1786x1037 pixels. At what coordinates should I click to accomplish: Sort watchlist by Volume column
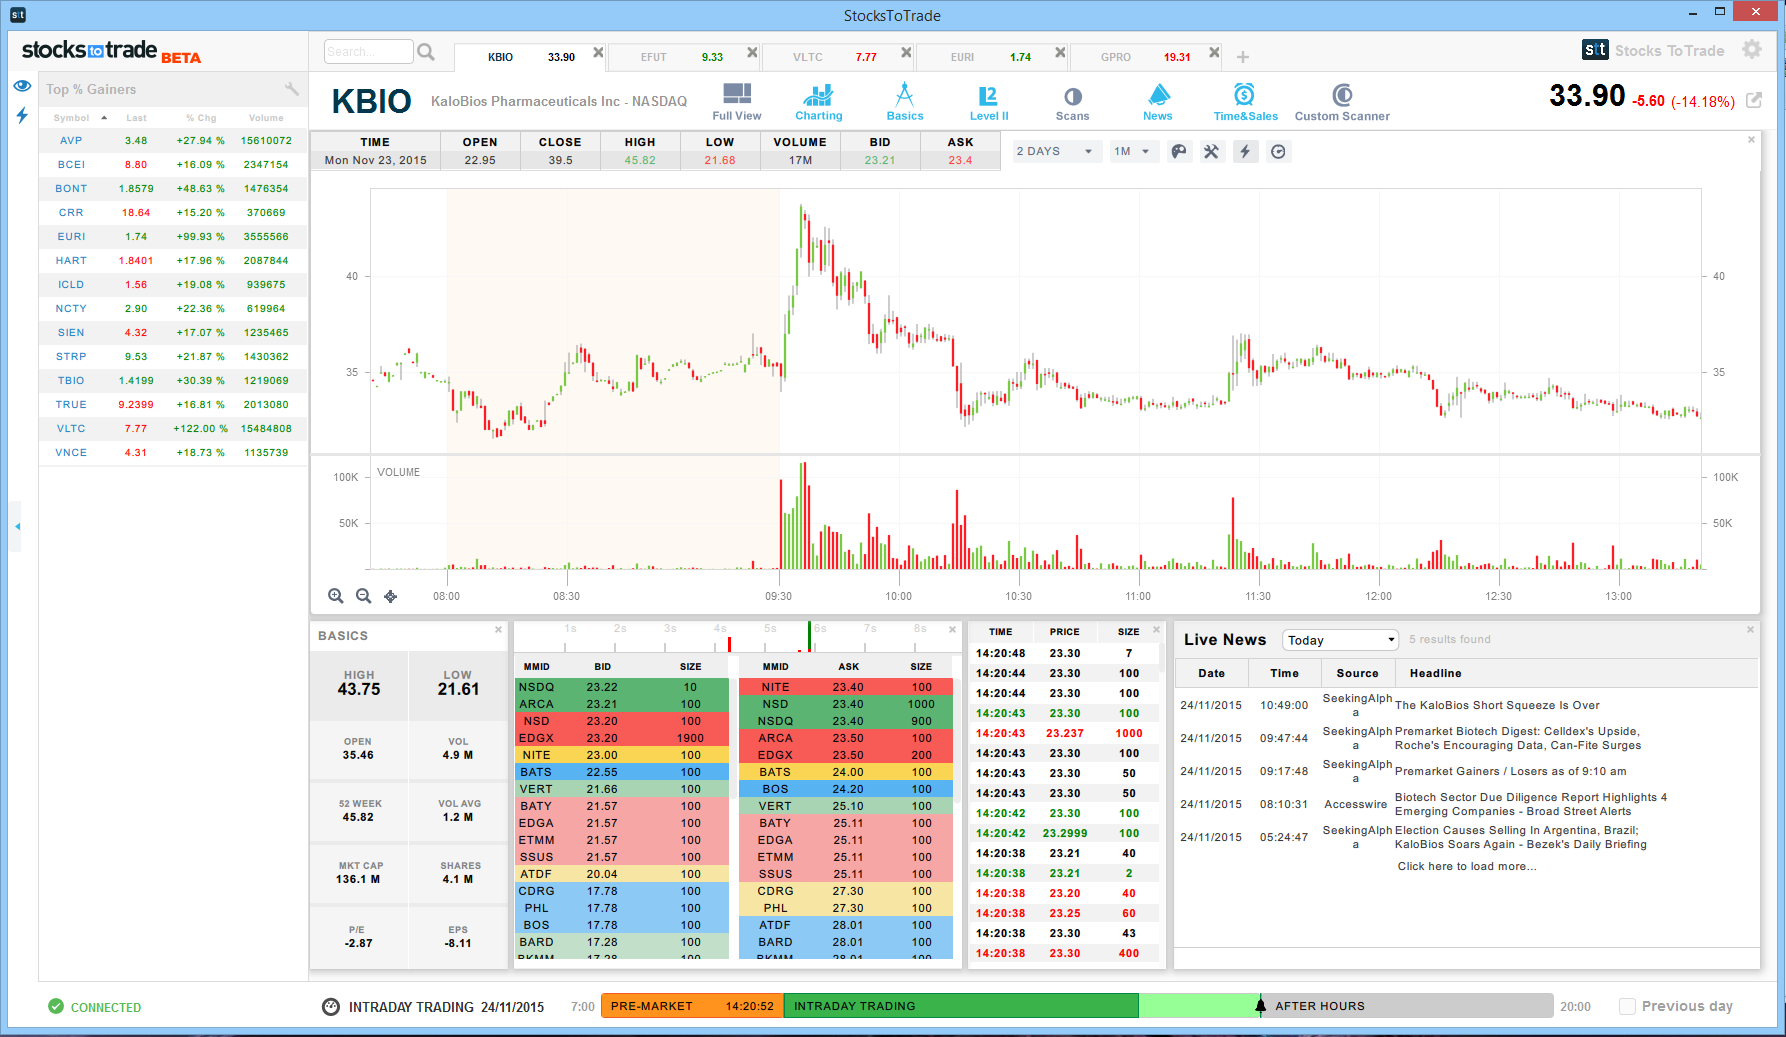(266, 118)
